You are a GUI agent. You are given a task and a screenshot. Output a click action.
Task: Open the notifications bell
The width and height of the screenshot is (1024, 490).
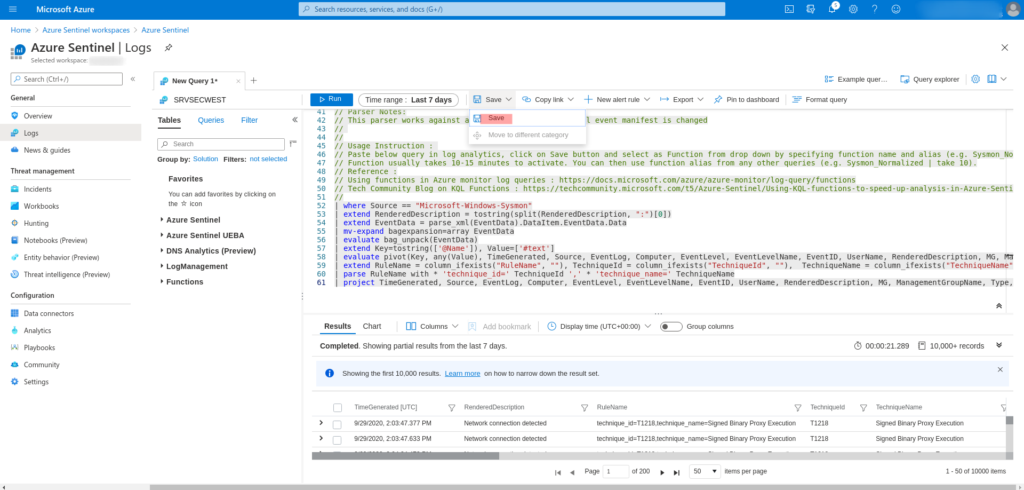point(832,9)
